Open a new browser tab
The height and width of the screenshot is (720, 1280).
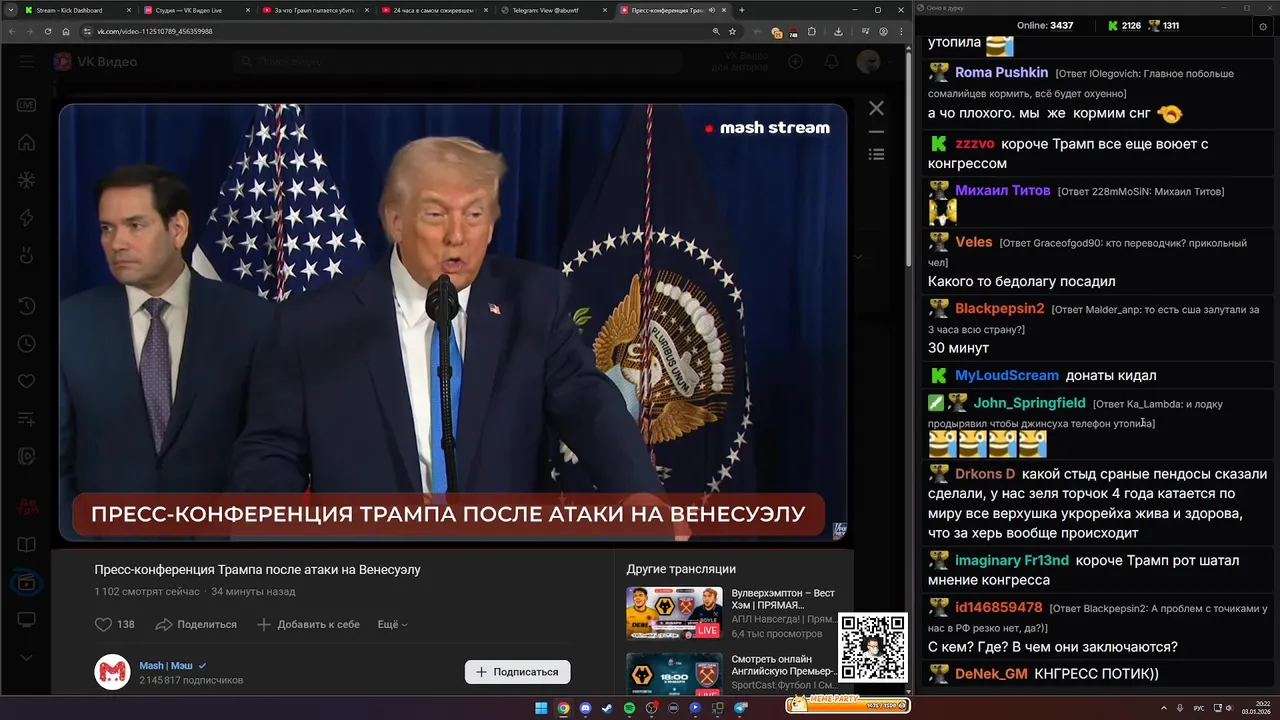(741, 10)
